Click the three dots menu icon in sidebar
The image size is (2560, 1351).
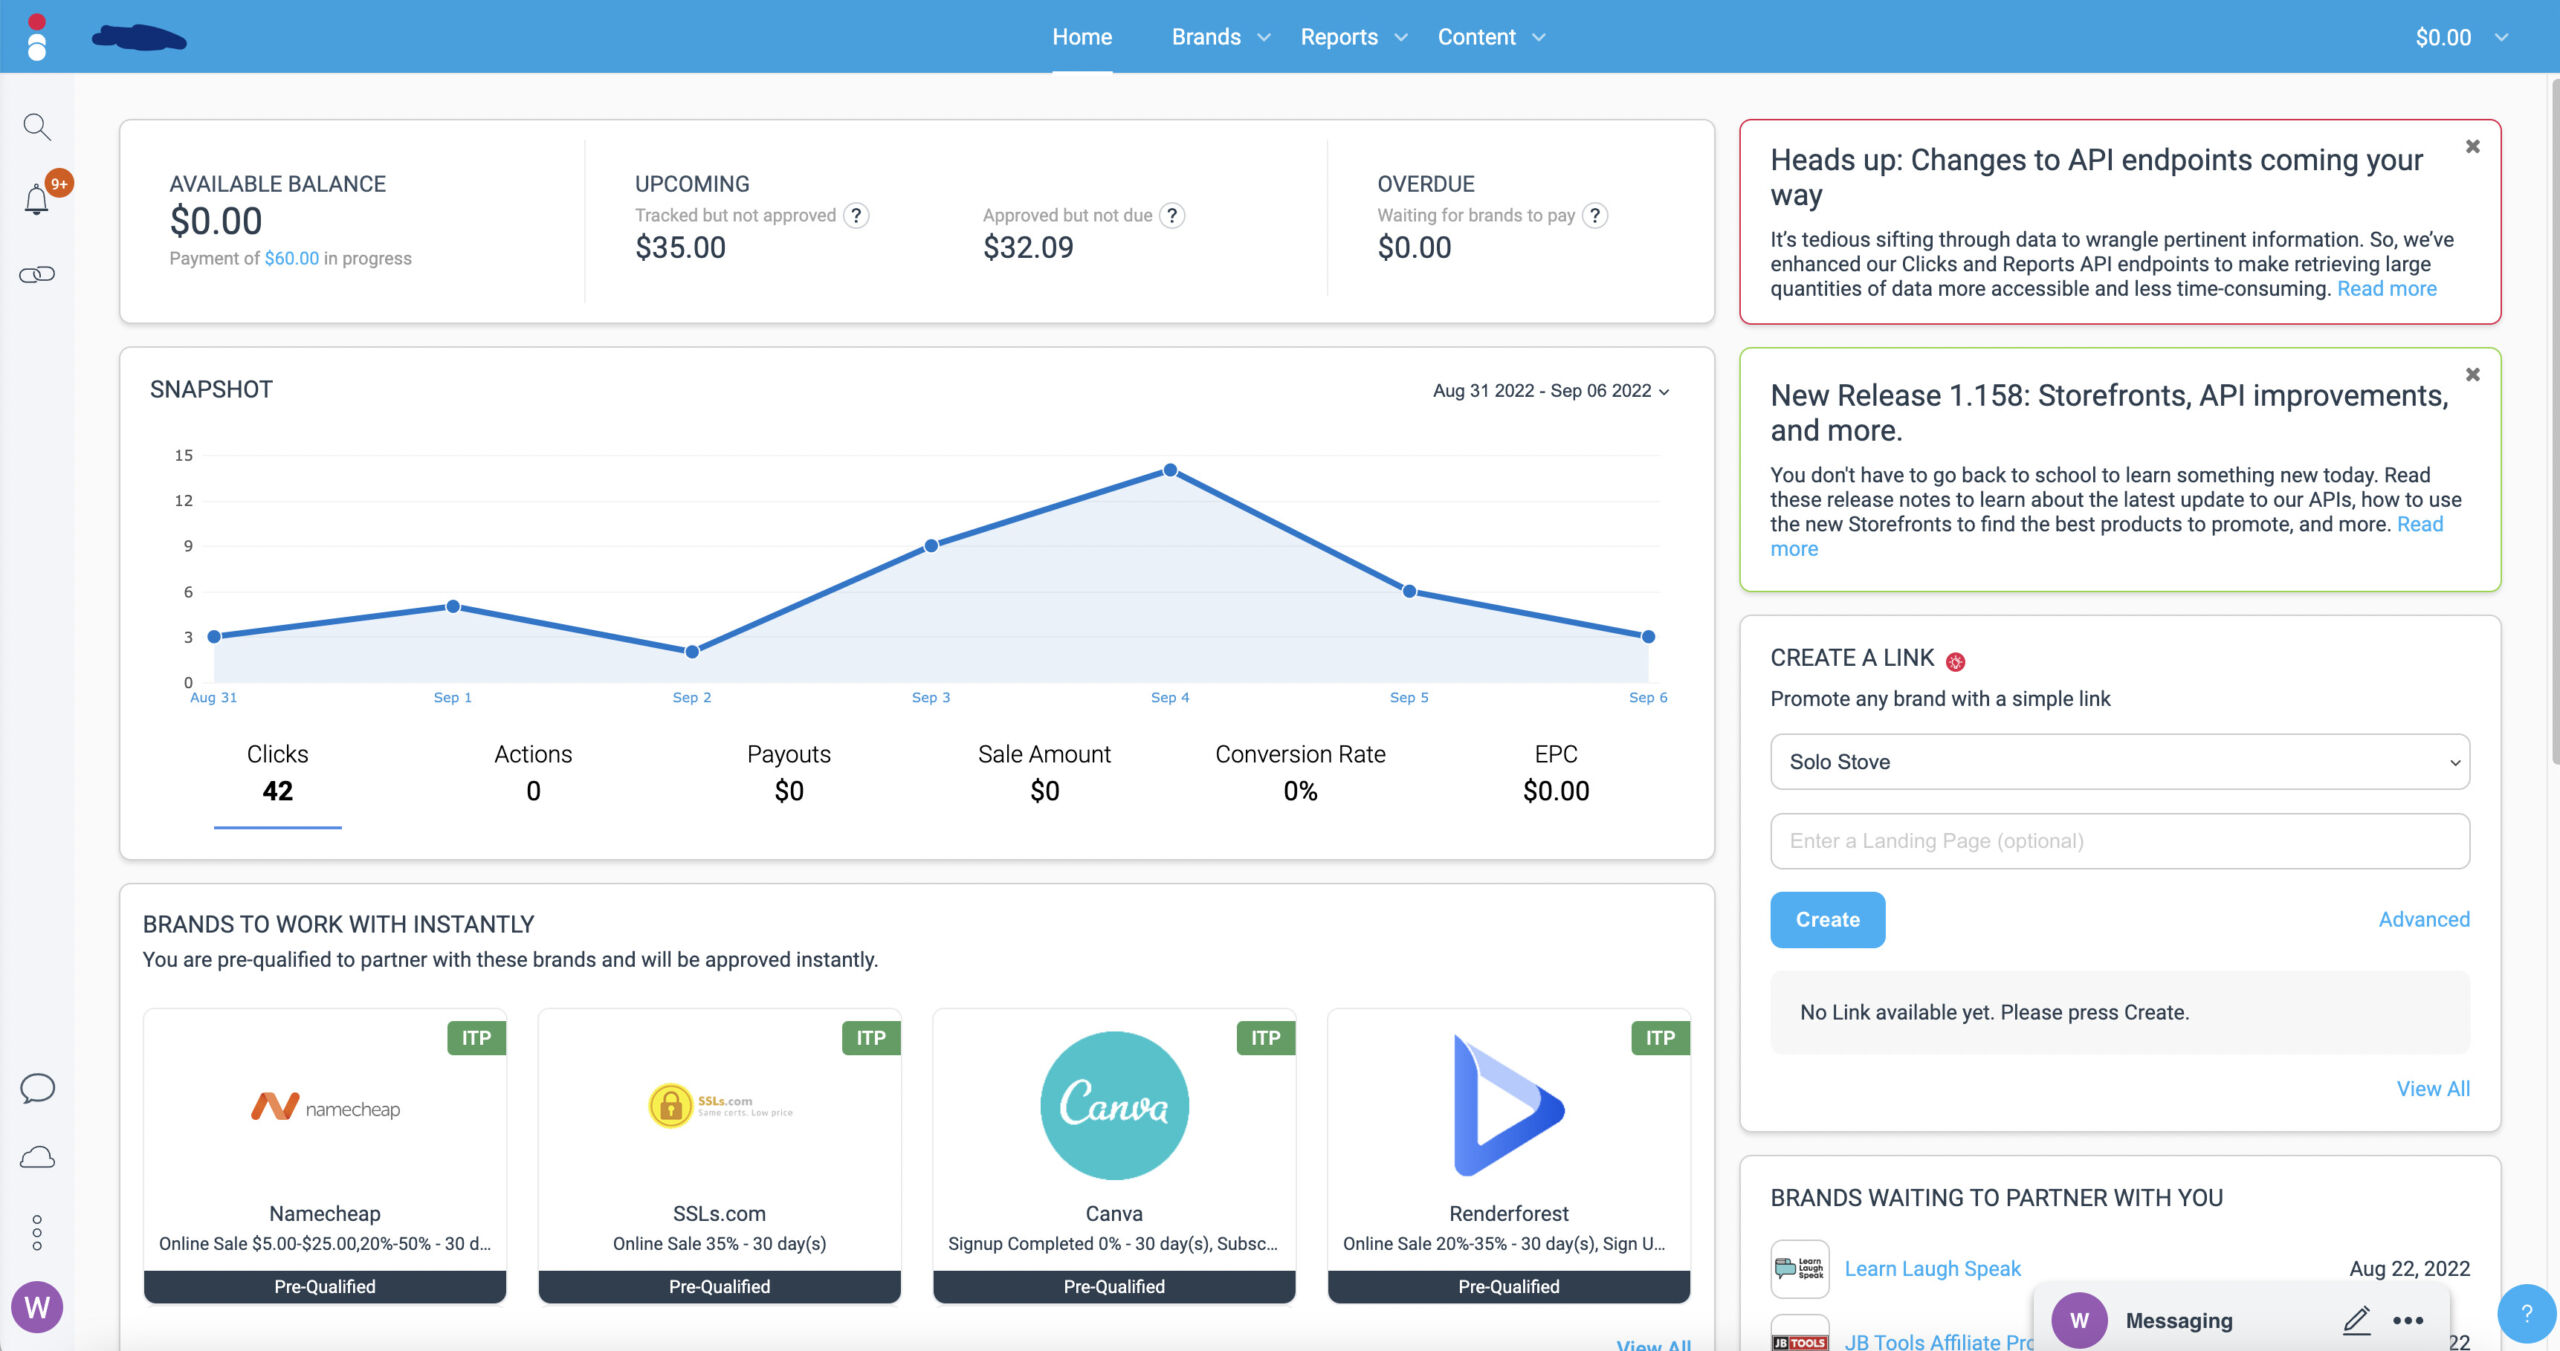pyautogui.click(x=37, y=1232)
